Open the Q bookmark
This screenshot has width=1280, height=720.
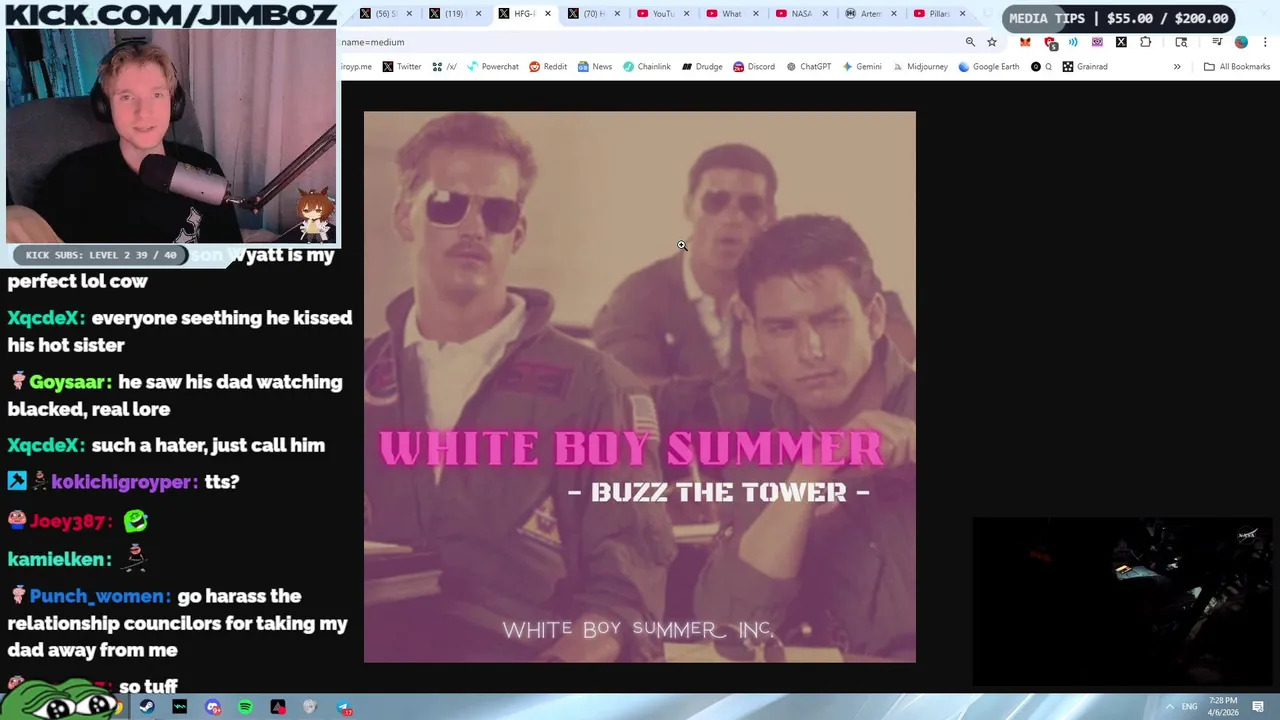1041,67
